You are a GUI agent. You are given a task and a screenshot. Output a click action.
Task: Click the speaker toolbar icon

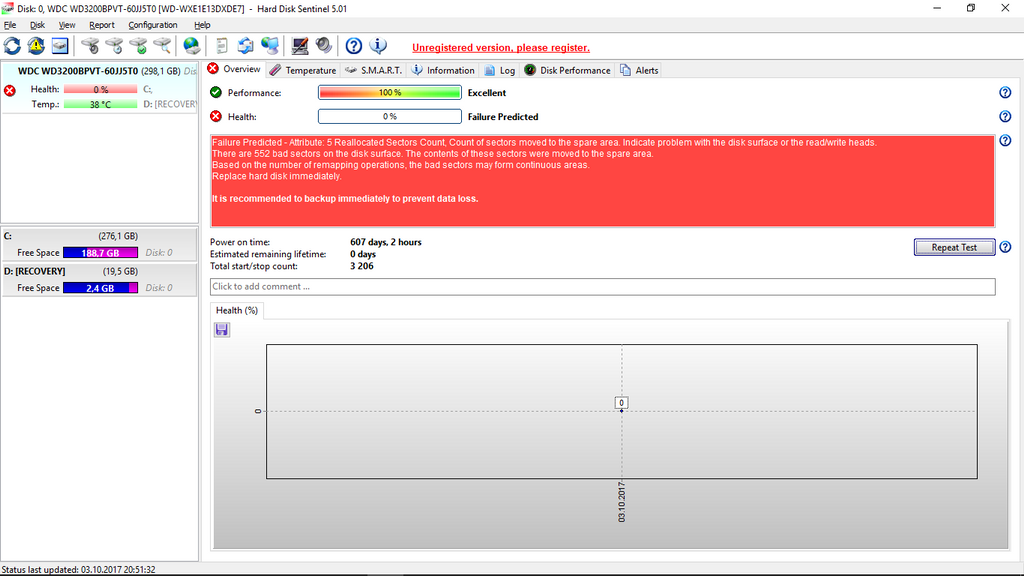tap(324, 46)
